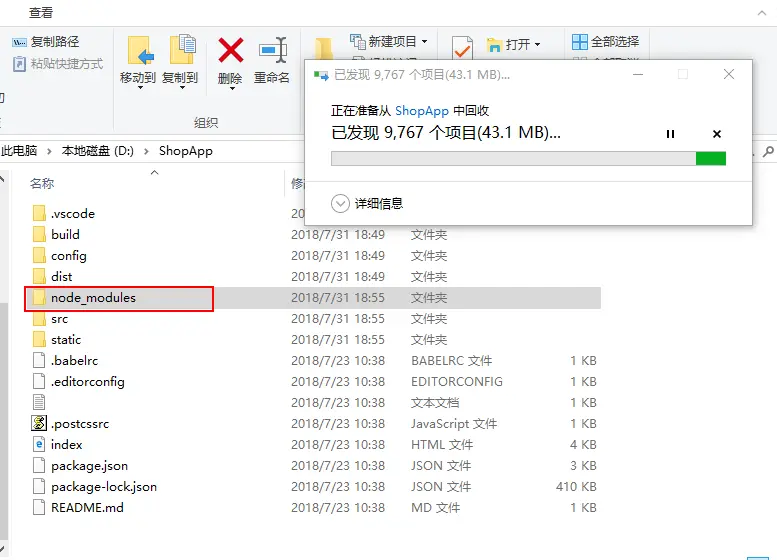This screenshot has height=560, width=777.
Task: Expand breadcrumb arrow after 此电脑
Action: [49, 151]
